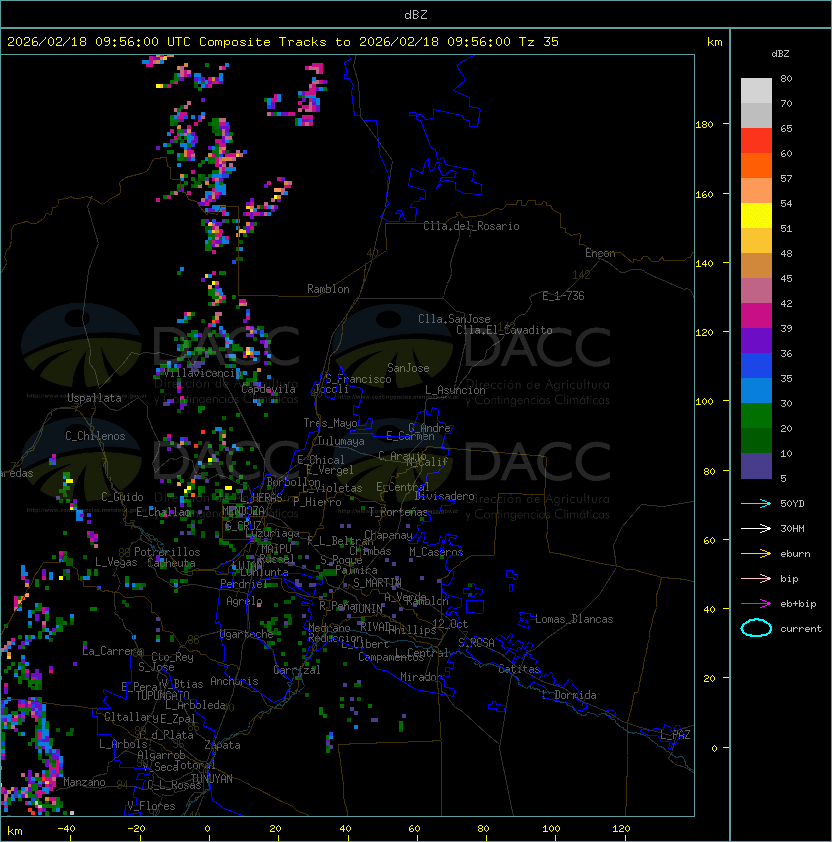Click the 'Catitas' place label
The width and height of the screenshot is (832, 842).
coord(519,669)
